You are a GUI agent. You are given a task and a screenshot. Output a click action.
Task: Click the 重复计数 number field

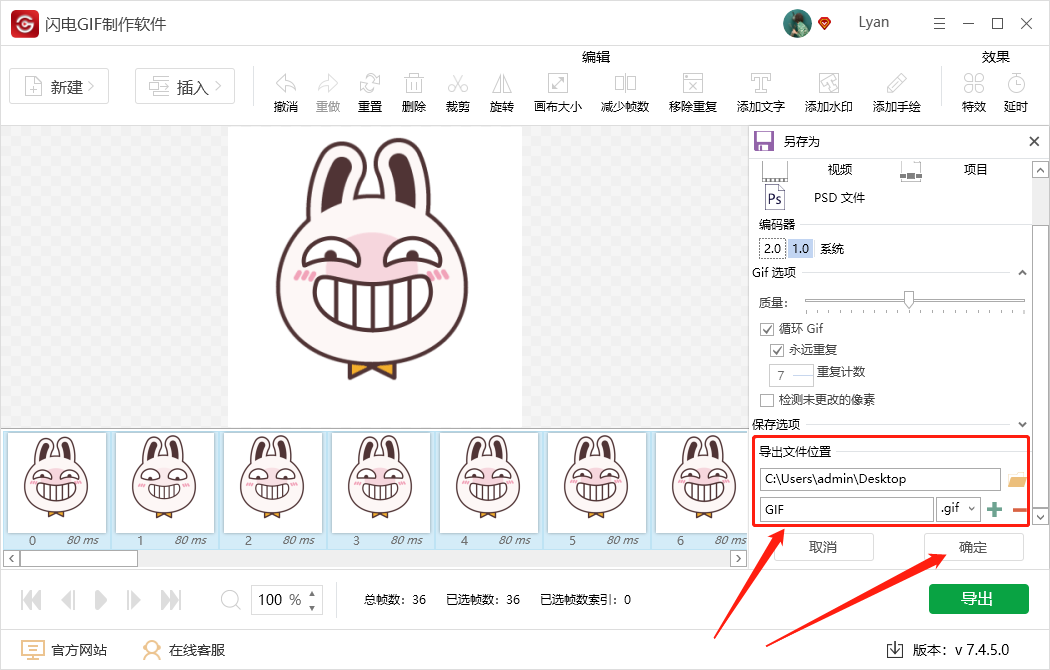coord(791,375)
